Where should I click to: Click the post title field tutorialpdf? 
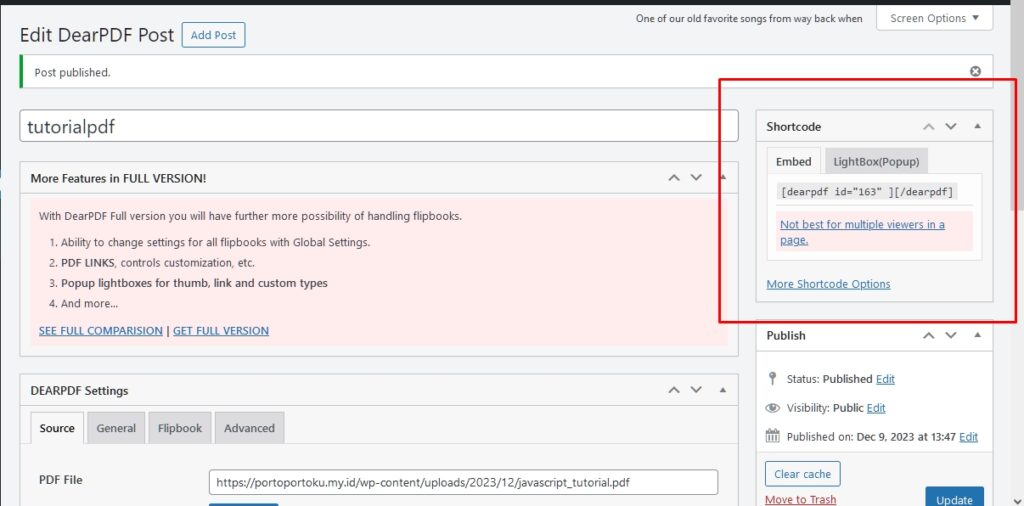coord(379,126)
